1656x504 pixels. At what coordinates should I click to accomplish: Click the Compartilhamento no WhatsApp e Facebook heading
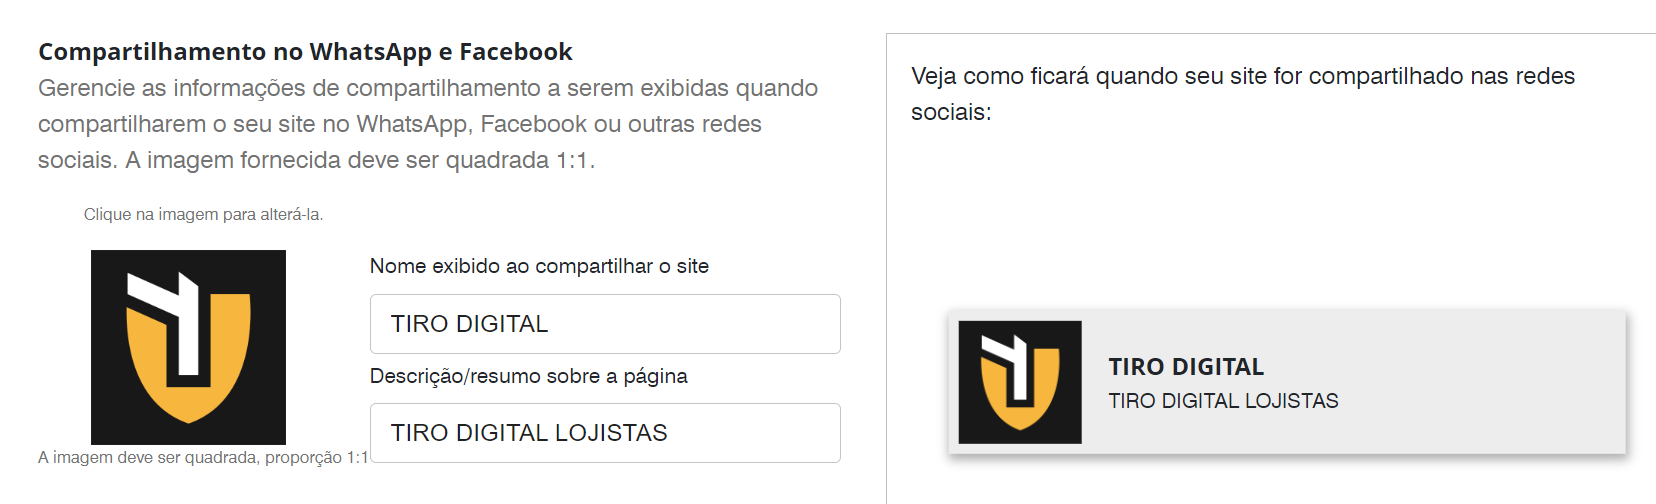pyautogui.click(x=305, y=52)
